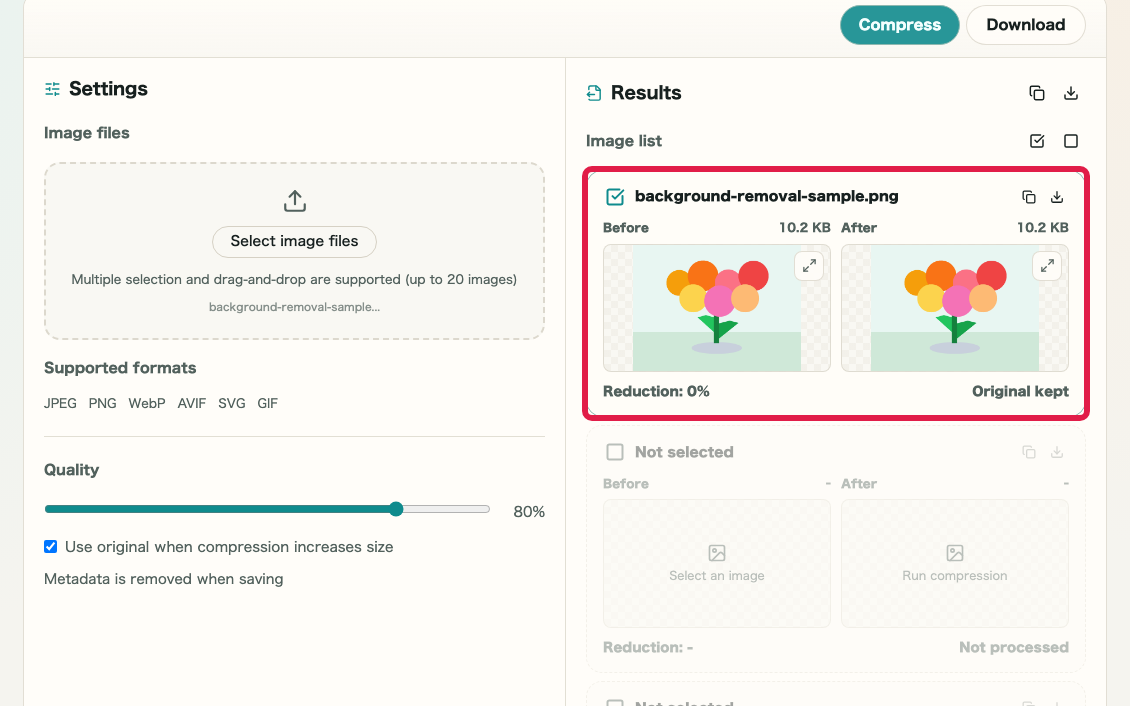Click Metadata is removed when saving note
This screenshot has height=706, width=1130.
(x=164, y=579)
